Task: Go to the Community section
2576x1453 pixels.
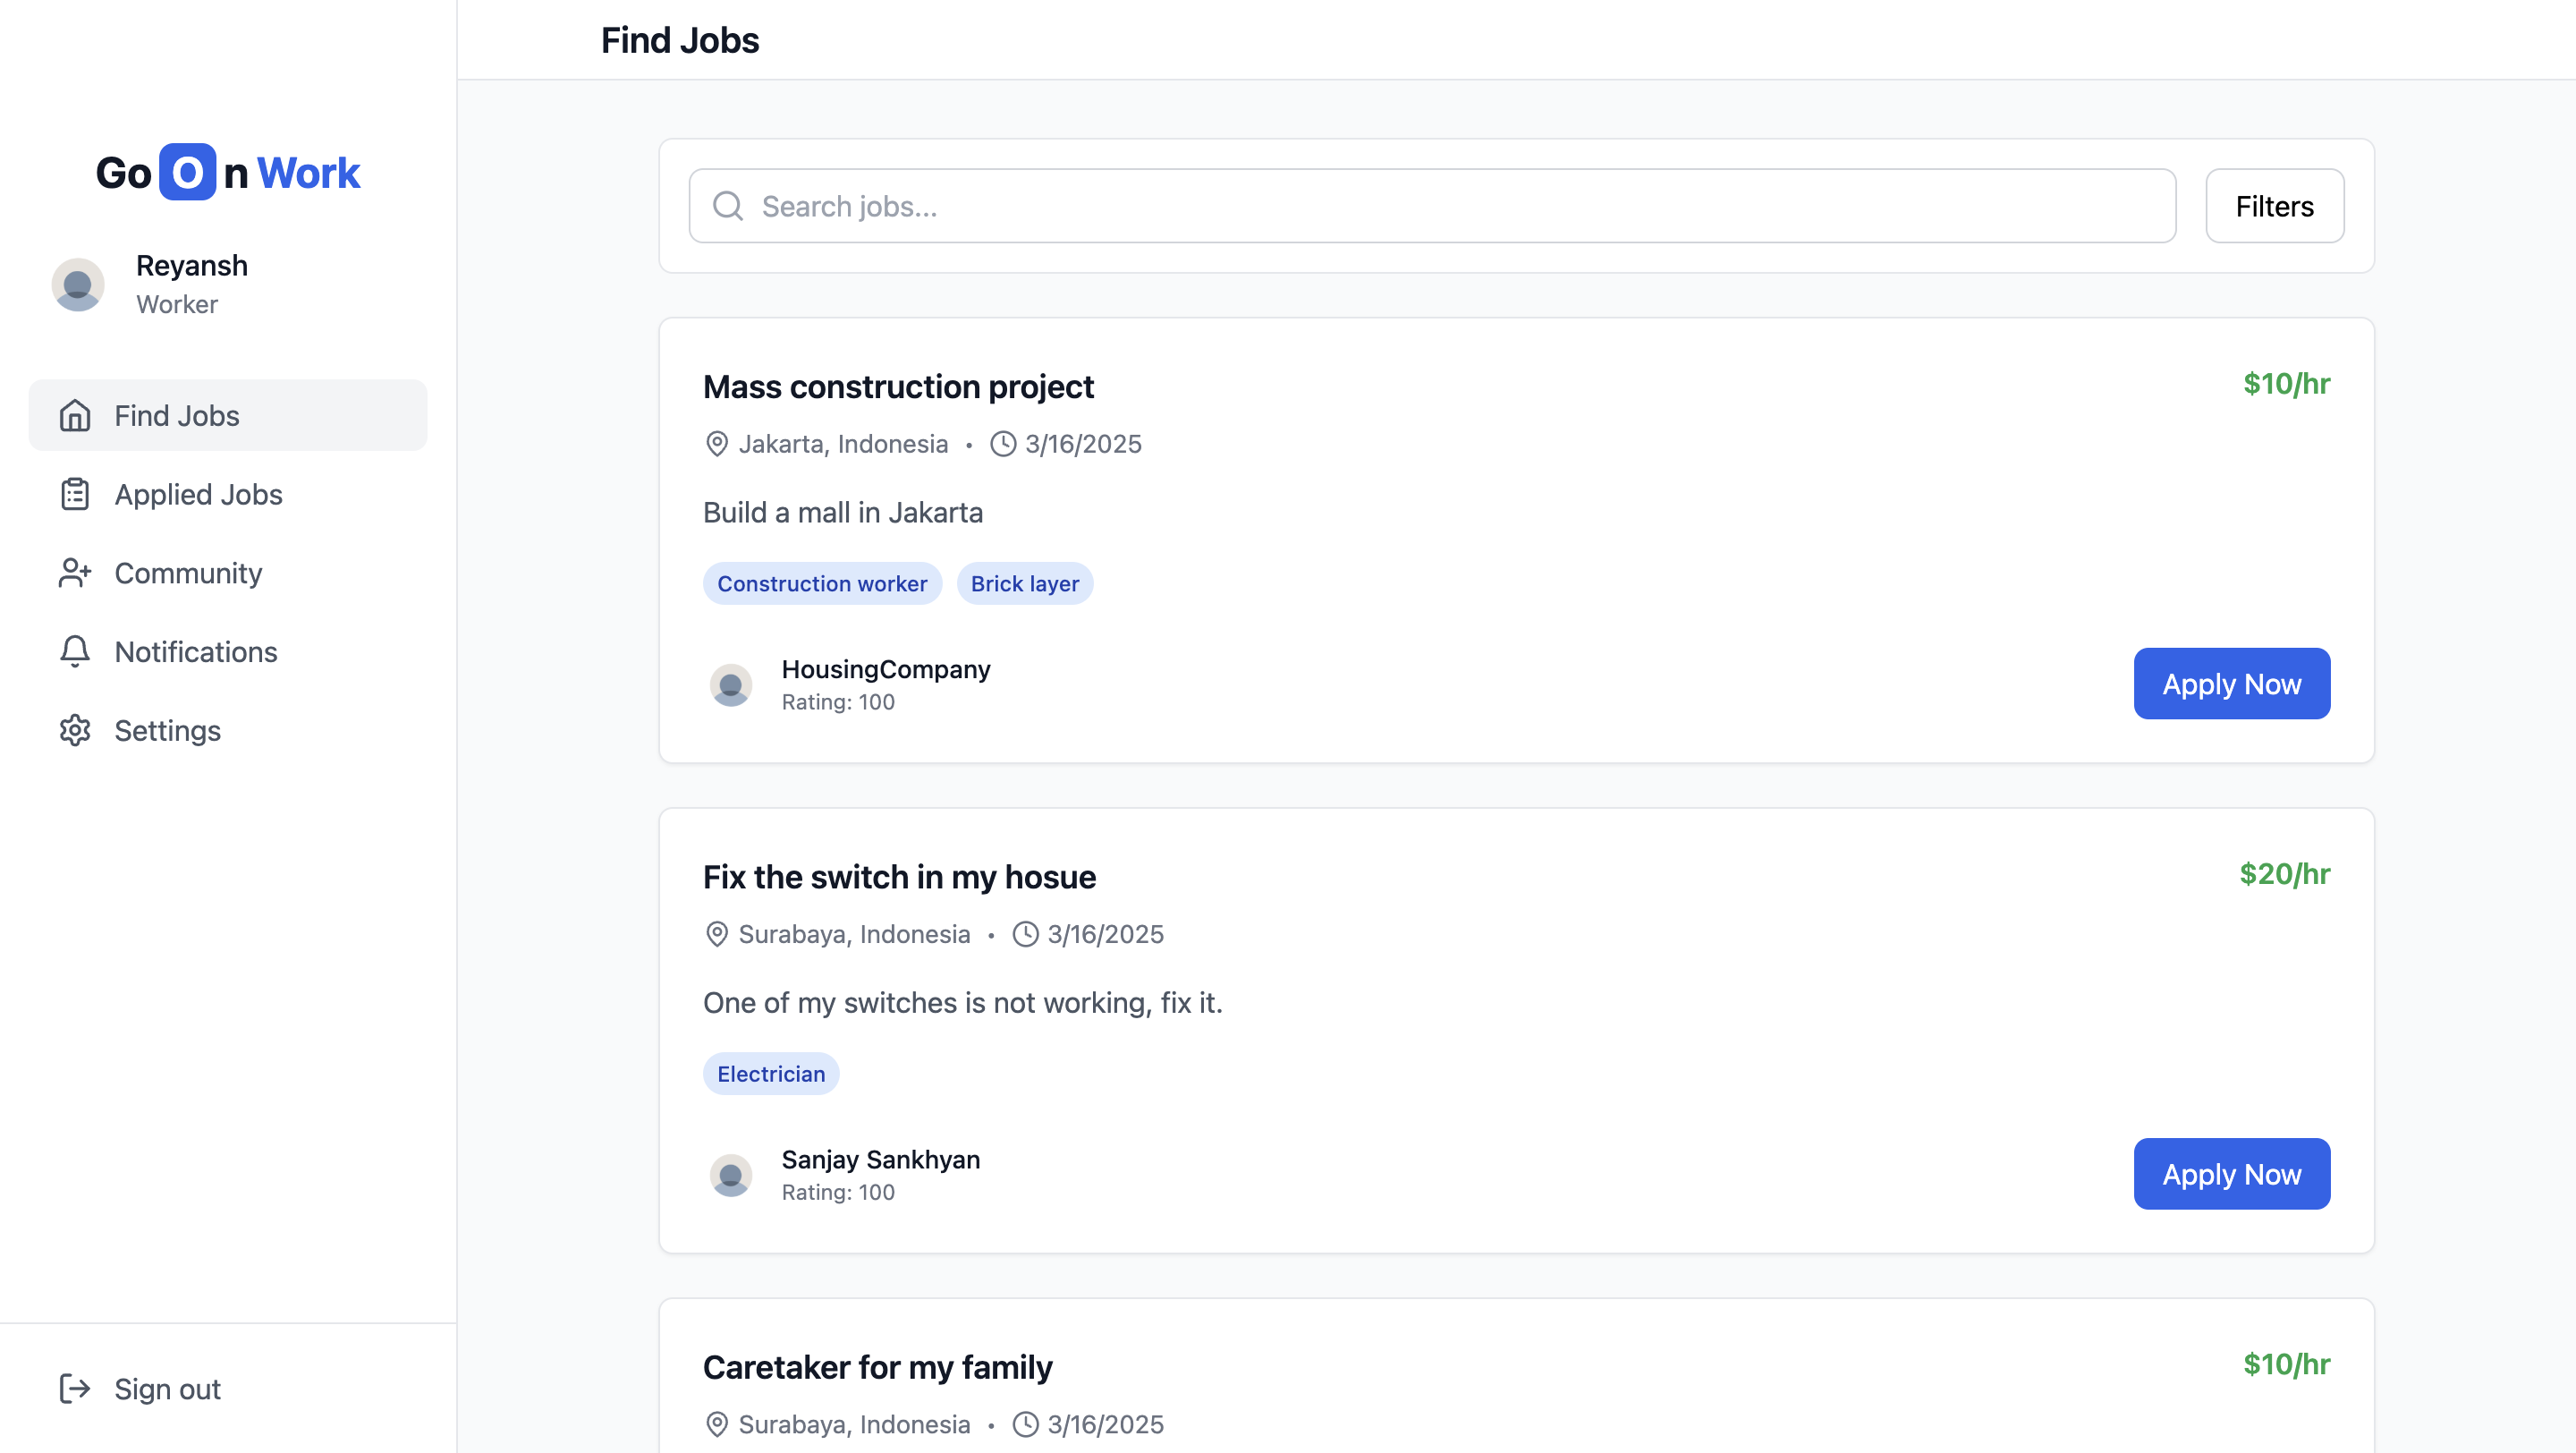Action: click(188, 573)
